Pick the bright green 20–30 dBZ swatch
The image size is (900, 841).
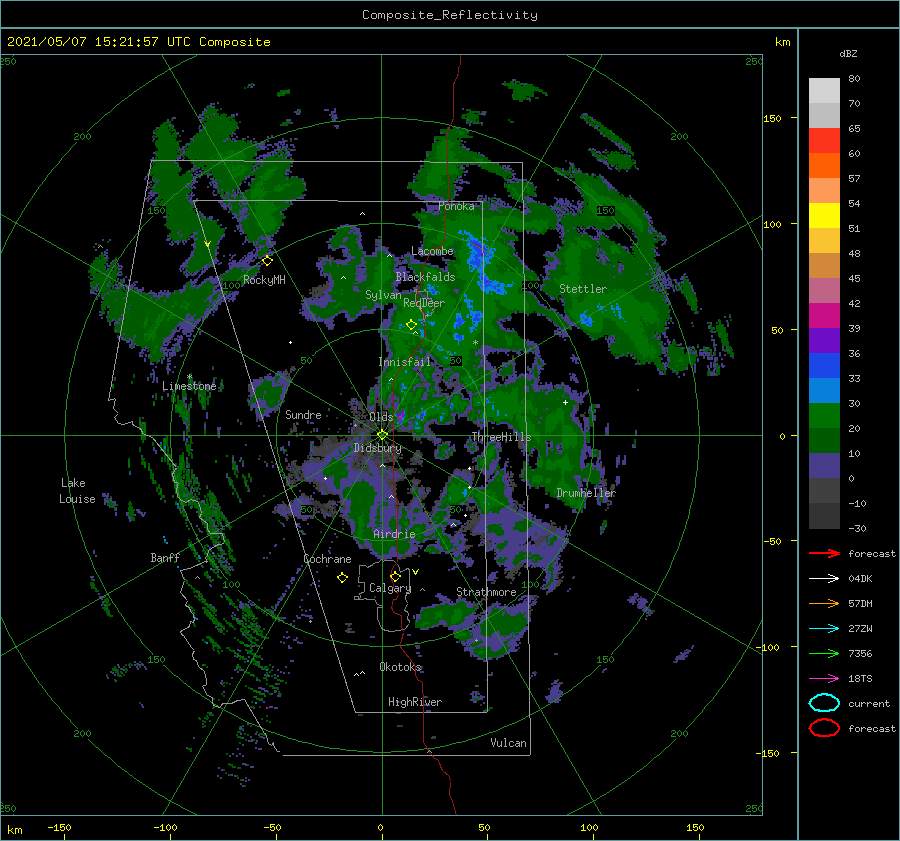[x=824, y=416]
